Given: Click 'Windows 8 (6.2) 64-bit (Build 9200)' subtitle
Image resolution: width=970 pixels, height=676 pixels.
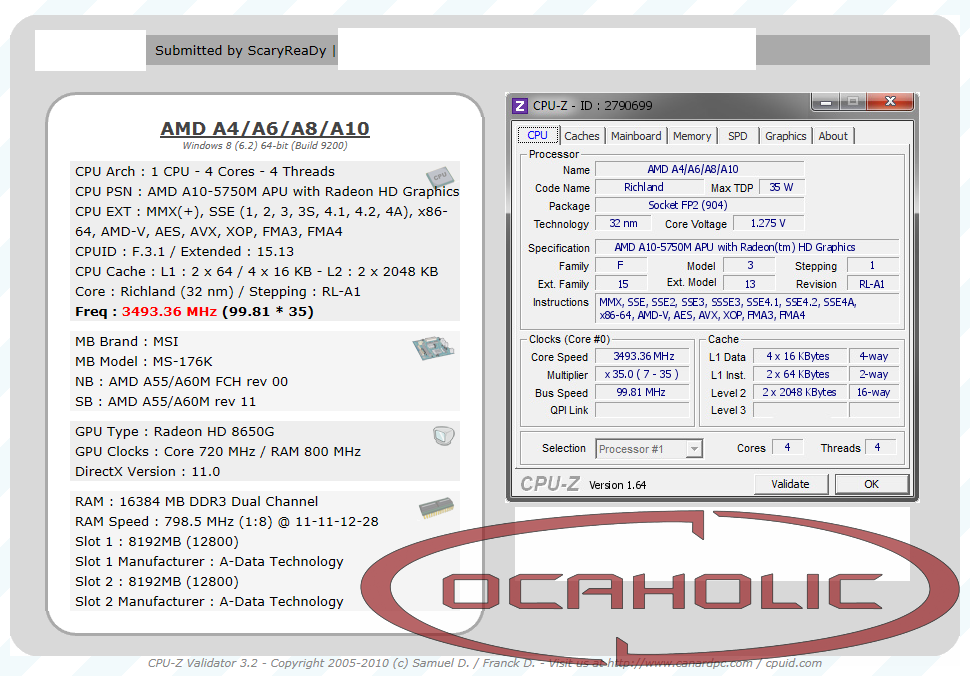Looking at the screenshot, I should coord(265,146).
